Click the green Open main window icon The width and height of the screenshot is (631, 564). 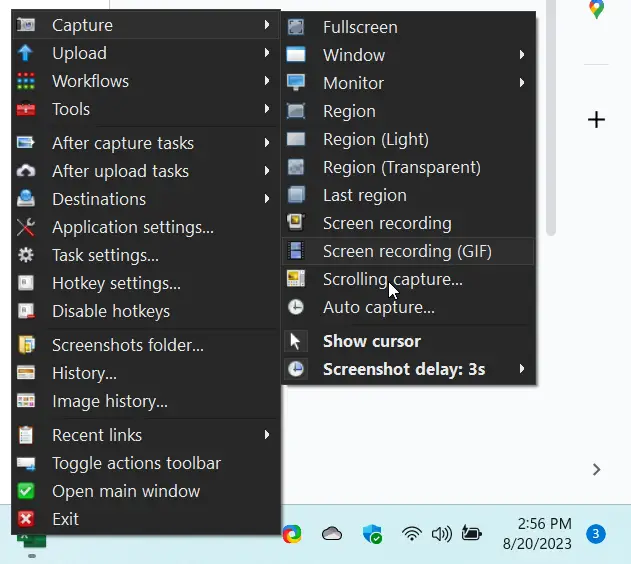[x=26, y=491]
